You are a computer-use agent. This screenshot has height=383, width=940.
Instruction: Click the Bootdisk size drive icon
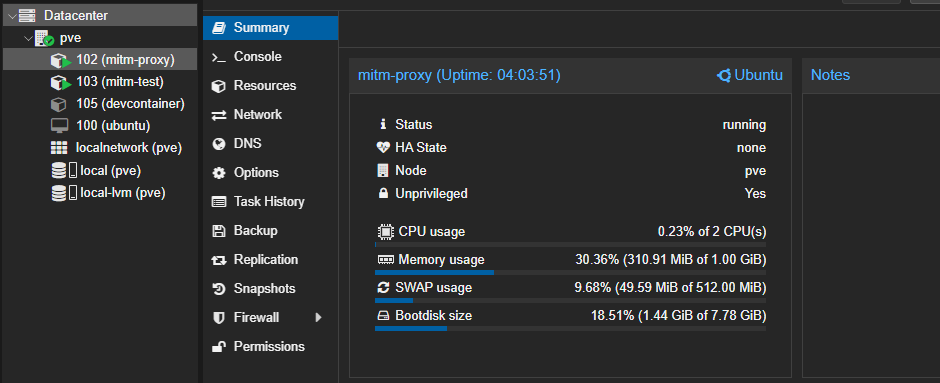(382, 316)
